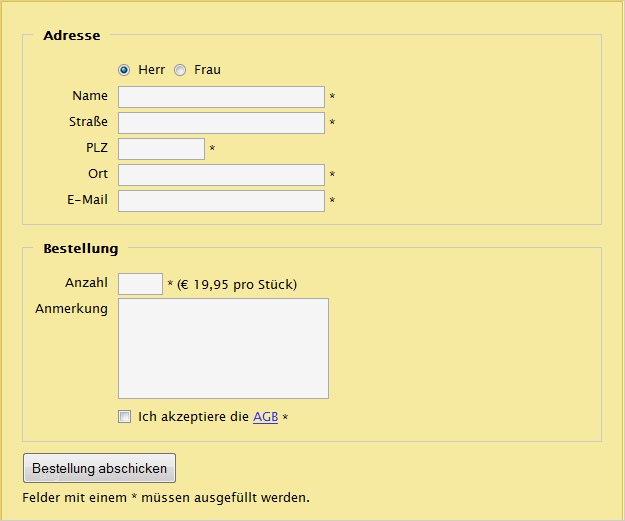This screenshot has width=625, height=521.
Task: Select the Herr radio button
Action: (x=124, y=70)
